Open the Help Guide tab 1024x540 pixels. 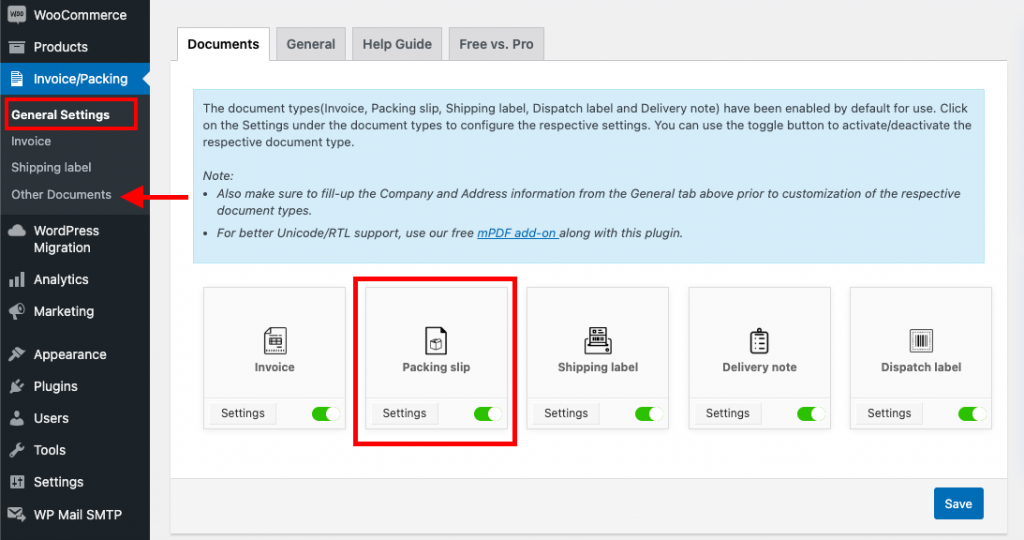click(397, 44)
